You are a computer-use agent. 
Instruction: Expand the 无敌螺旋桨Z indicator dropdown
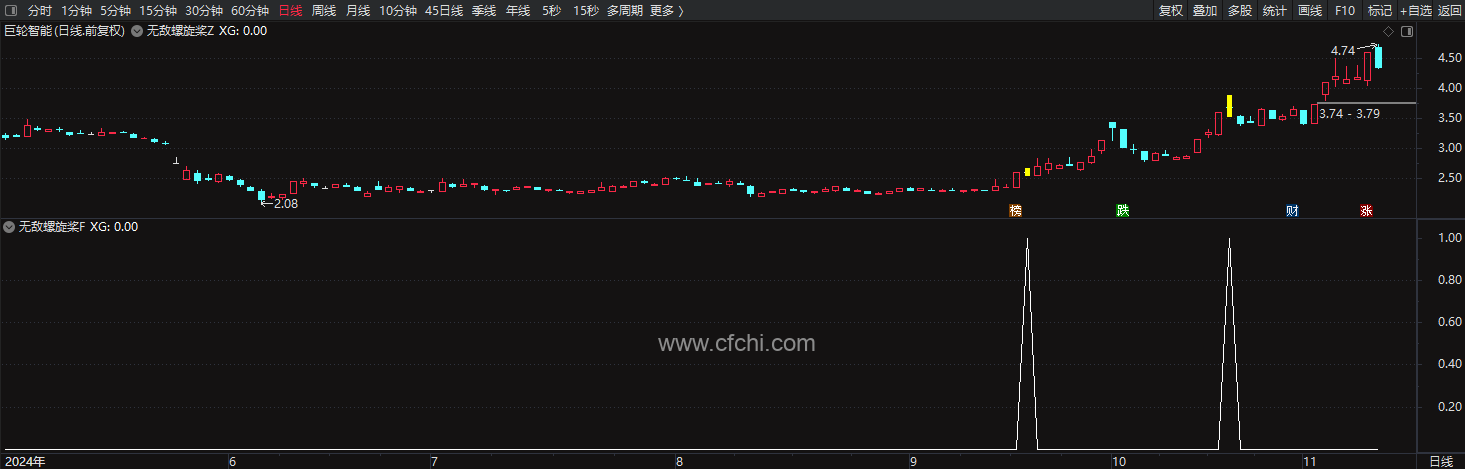(137, 31)
